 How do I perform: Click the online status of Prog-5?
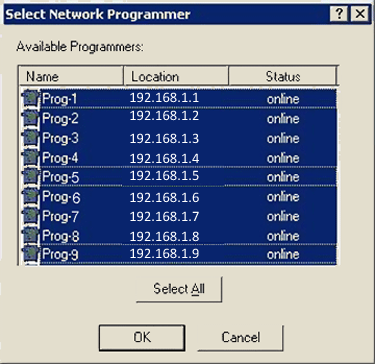tap(283, 177)
